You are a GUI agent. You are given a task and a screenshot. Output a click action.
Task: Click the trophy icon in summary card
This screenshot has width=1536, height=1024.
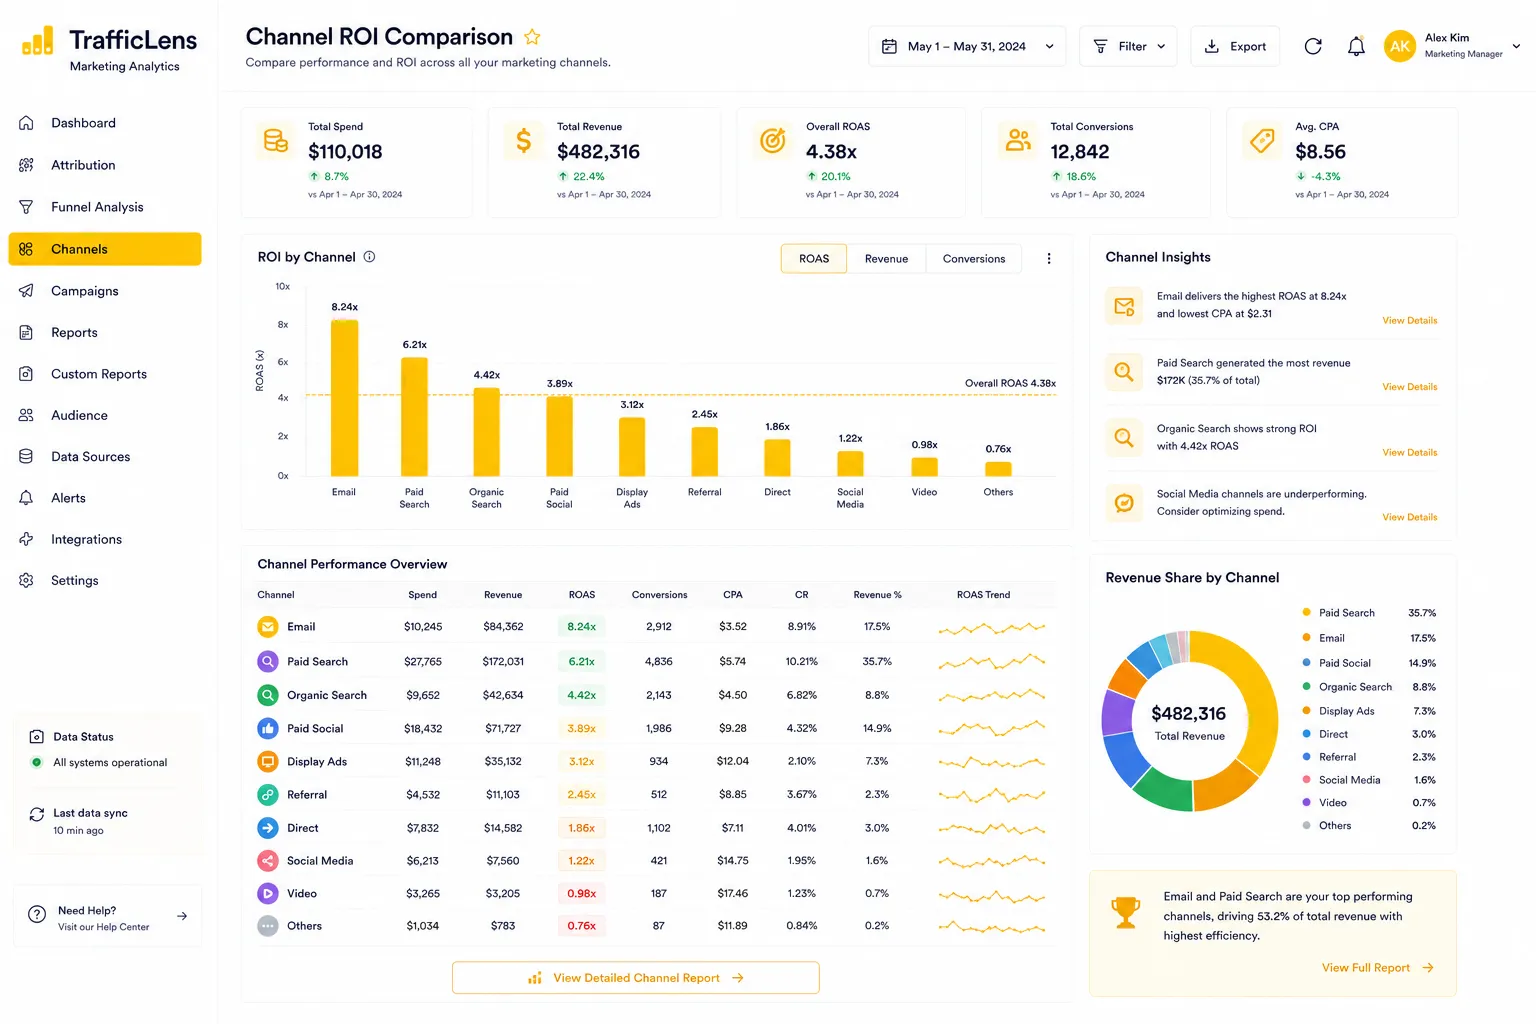[x=1126, y=912]
